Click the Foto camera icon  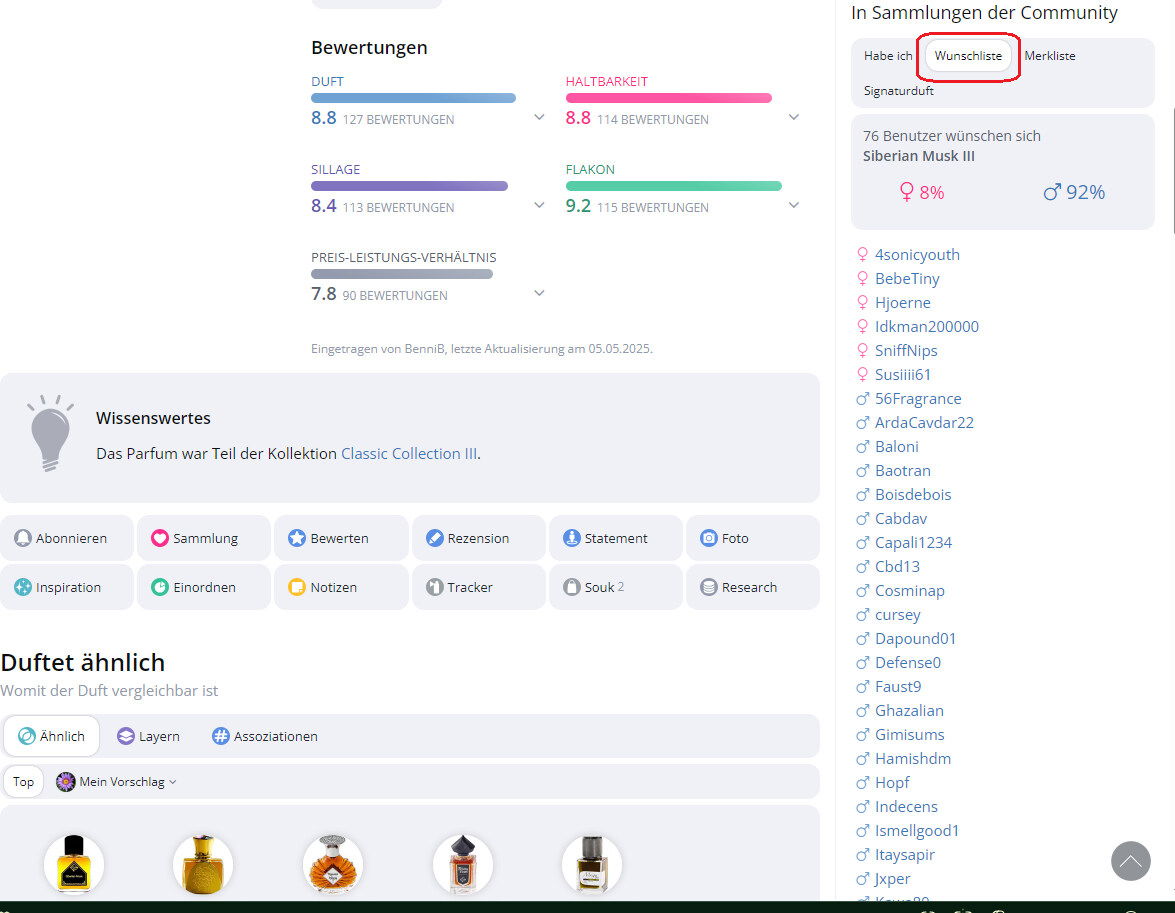click(709, 538)
